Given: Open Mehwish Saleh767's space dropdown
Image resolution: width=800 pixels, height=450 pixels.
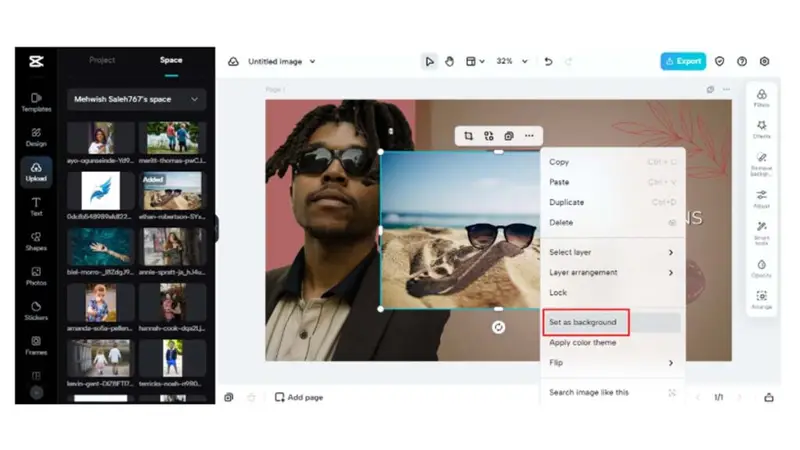Looking at the screenshot, I should 137,99.
